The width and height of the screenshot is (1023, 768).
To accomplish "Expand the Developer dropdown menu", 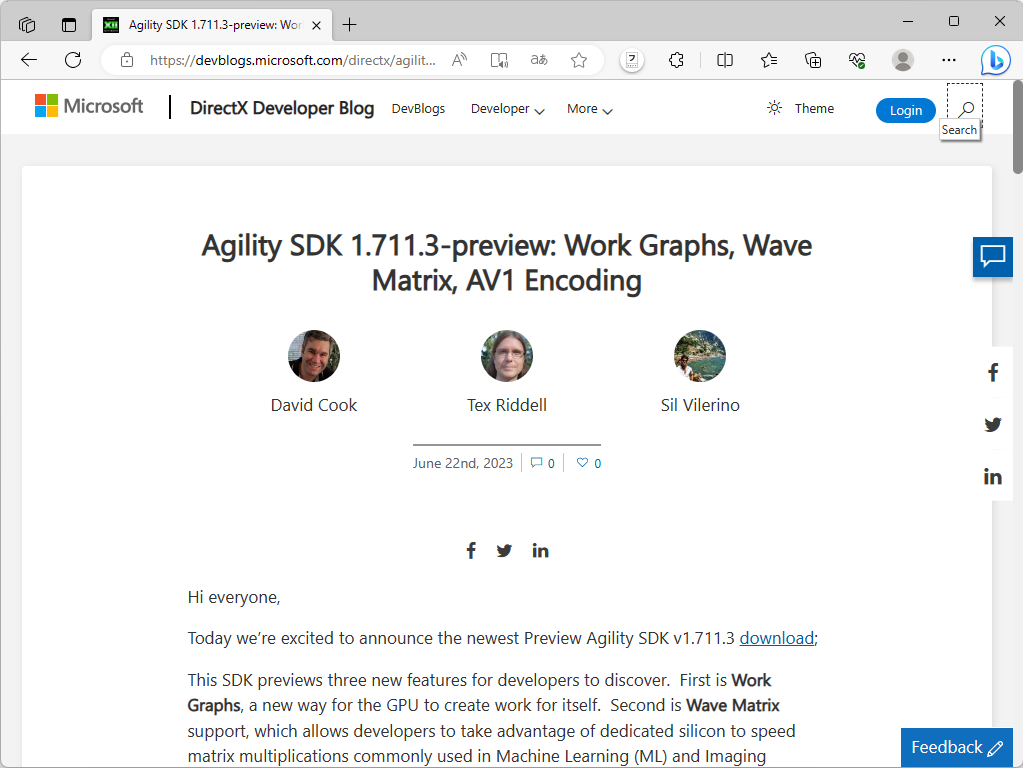I will click(508, 109).
